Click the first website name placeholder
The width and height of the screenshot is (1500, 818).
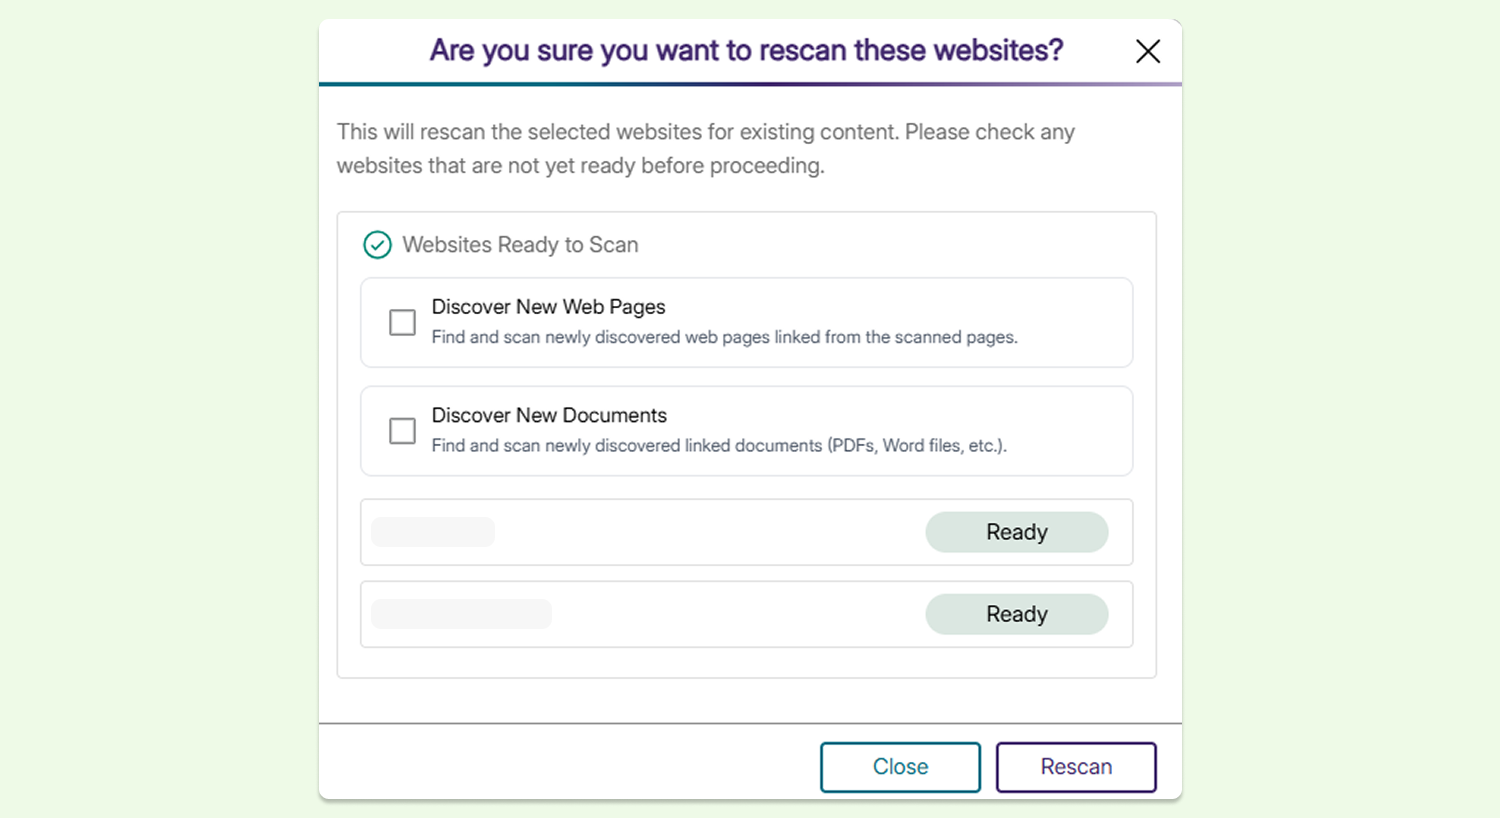click(433, 532)
